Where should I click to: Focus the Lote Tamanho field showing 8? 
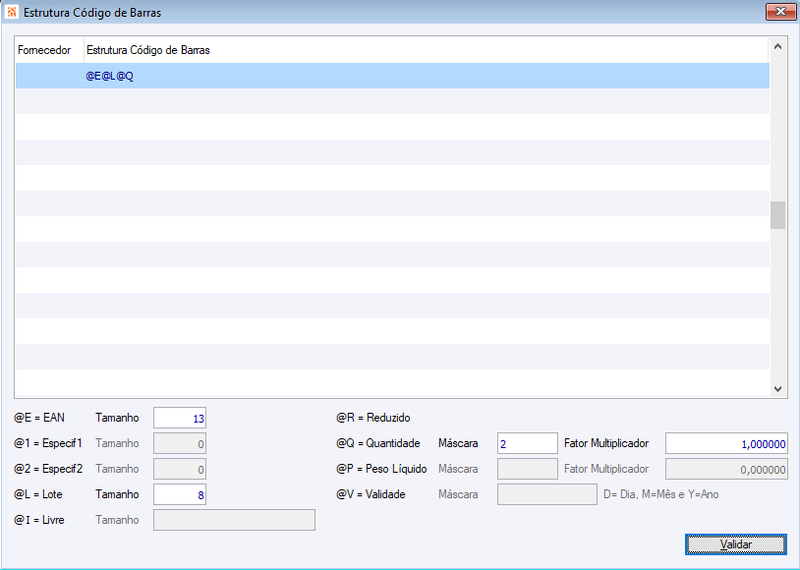180,494
